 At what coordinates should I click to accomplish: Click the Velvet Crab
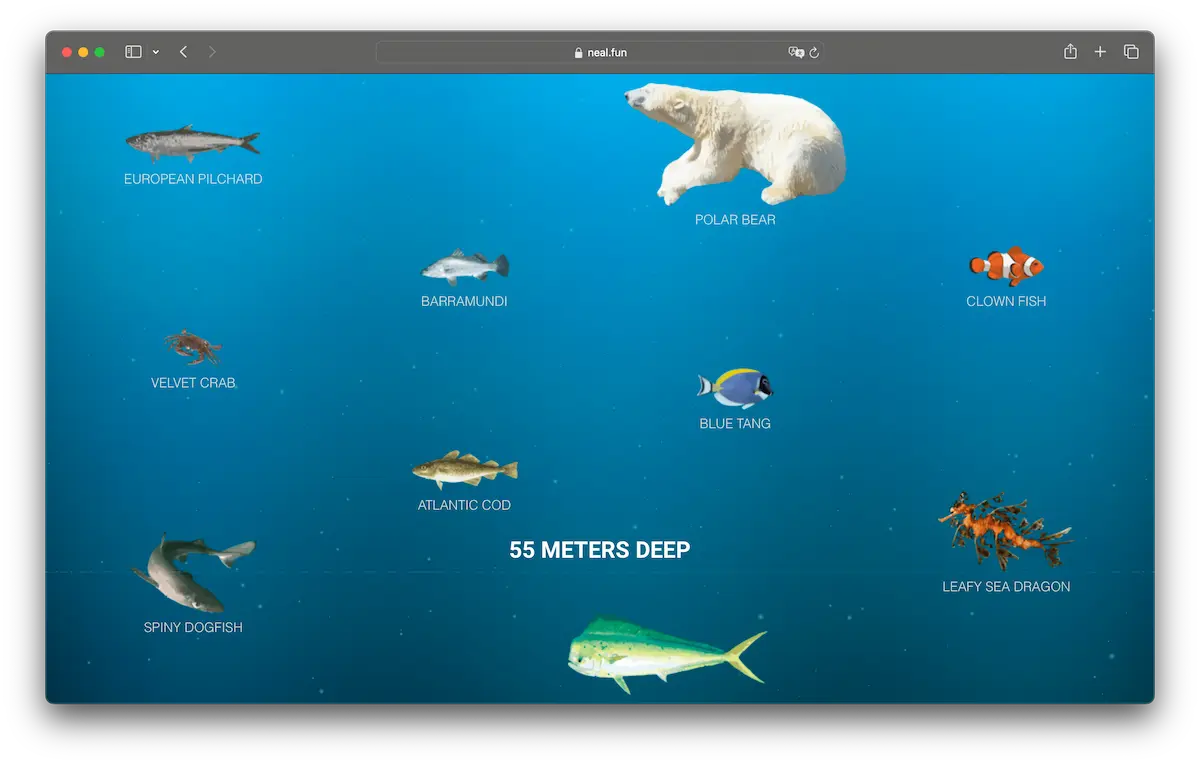pos(192,347)
